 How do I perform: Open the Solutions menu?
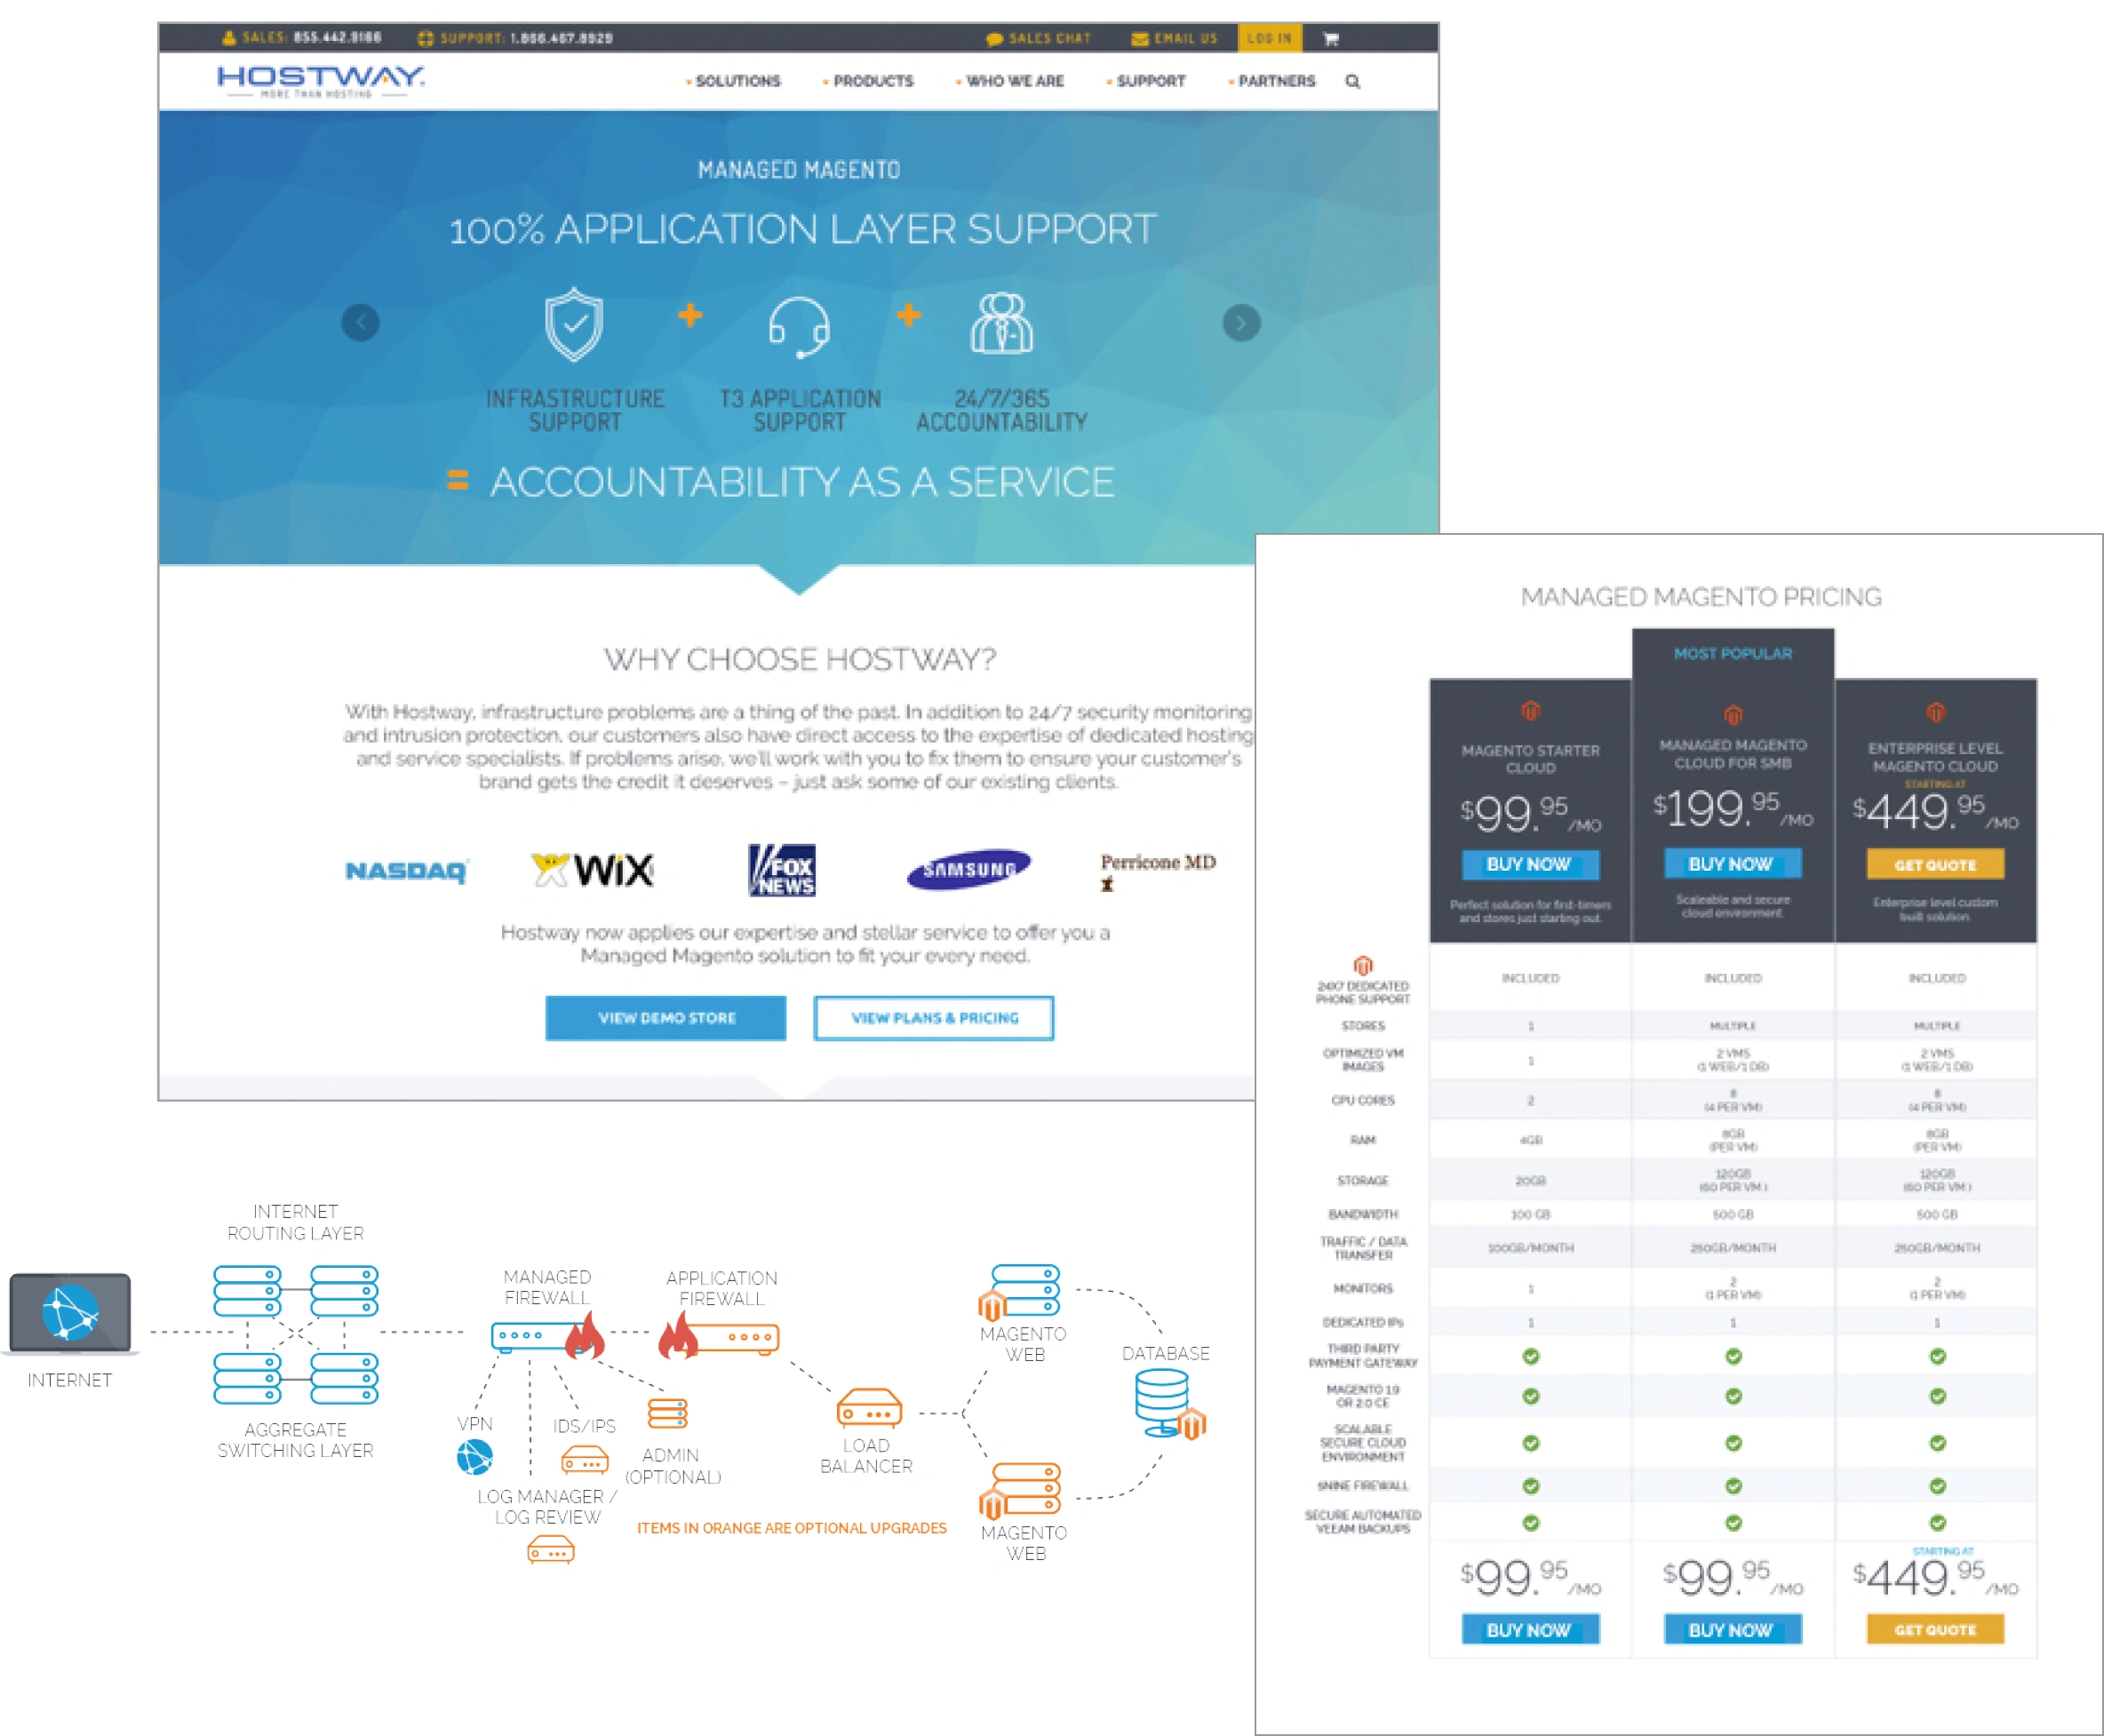734,81
